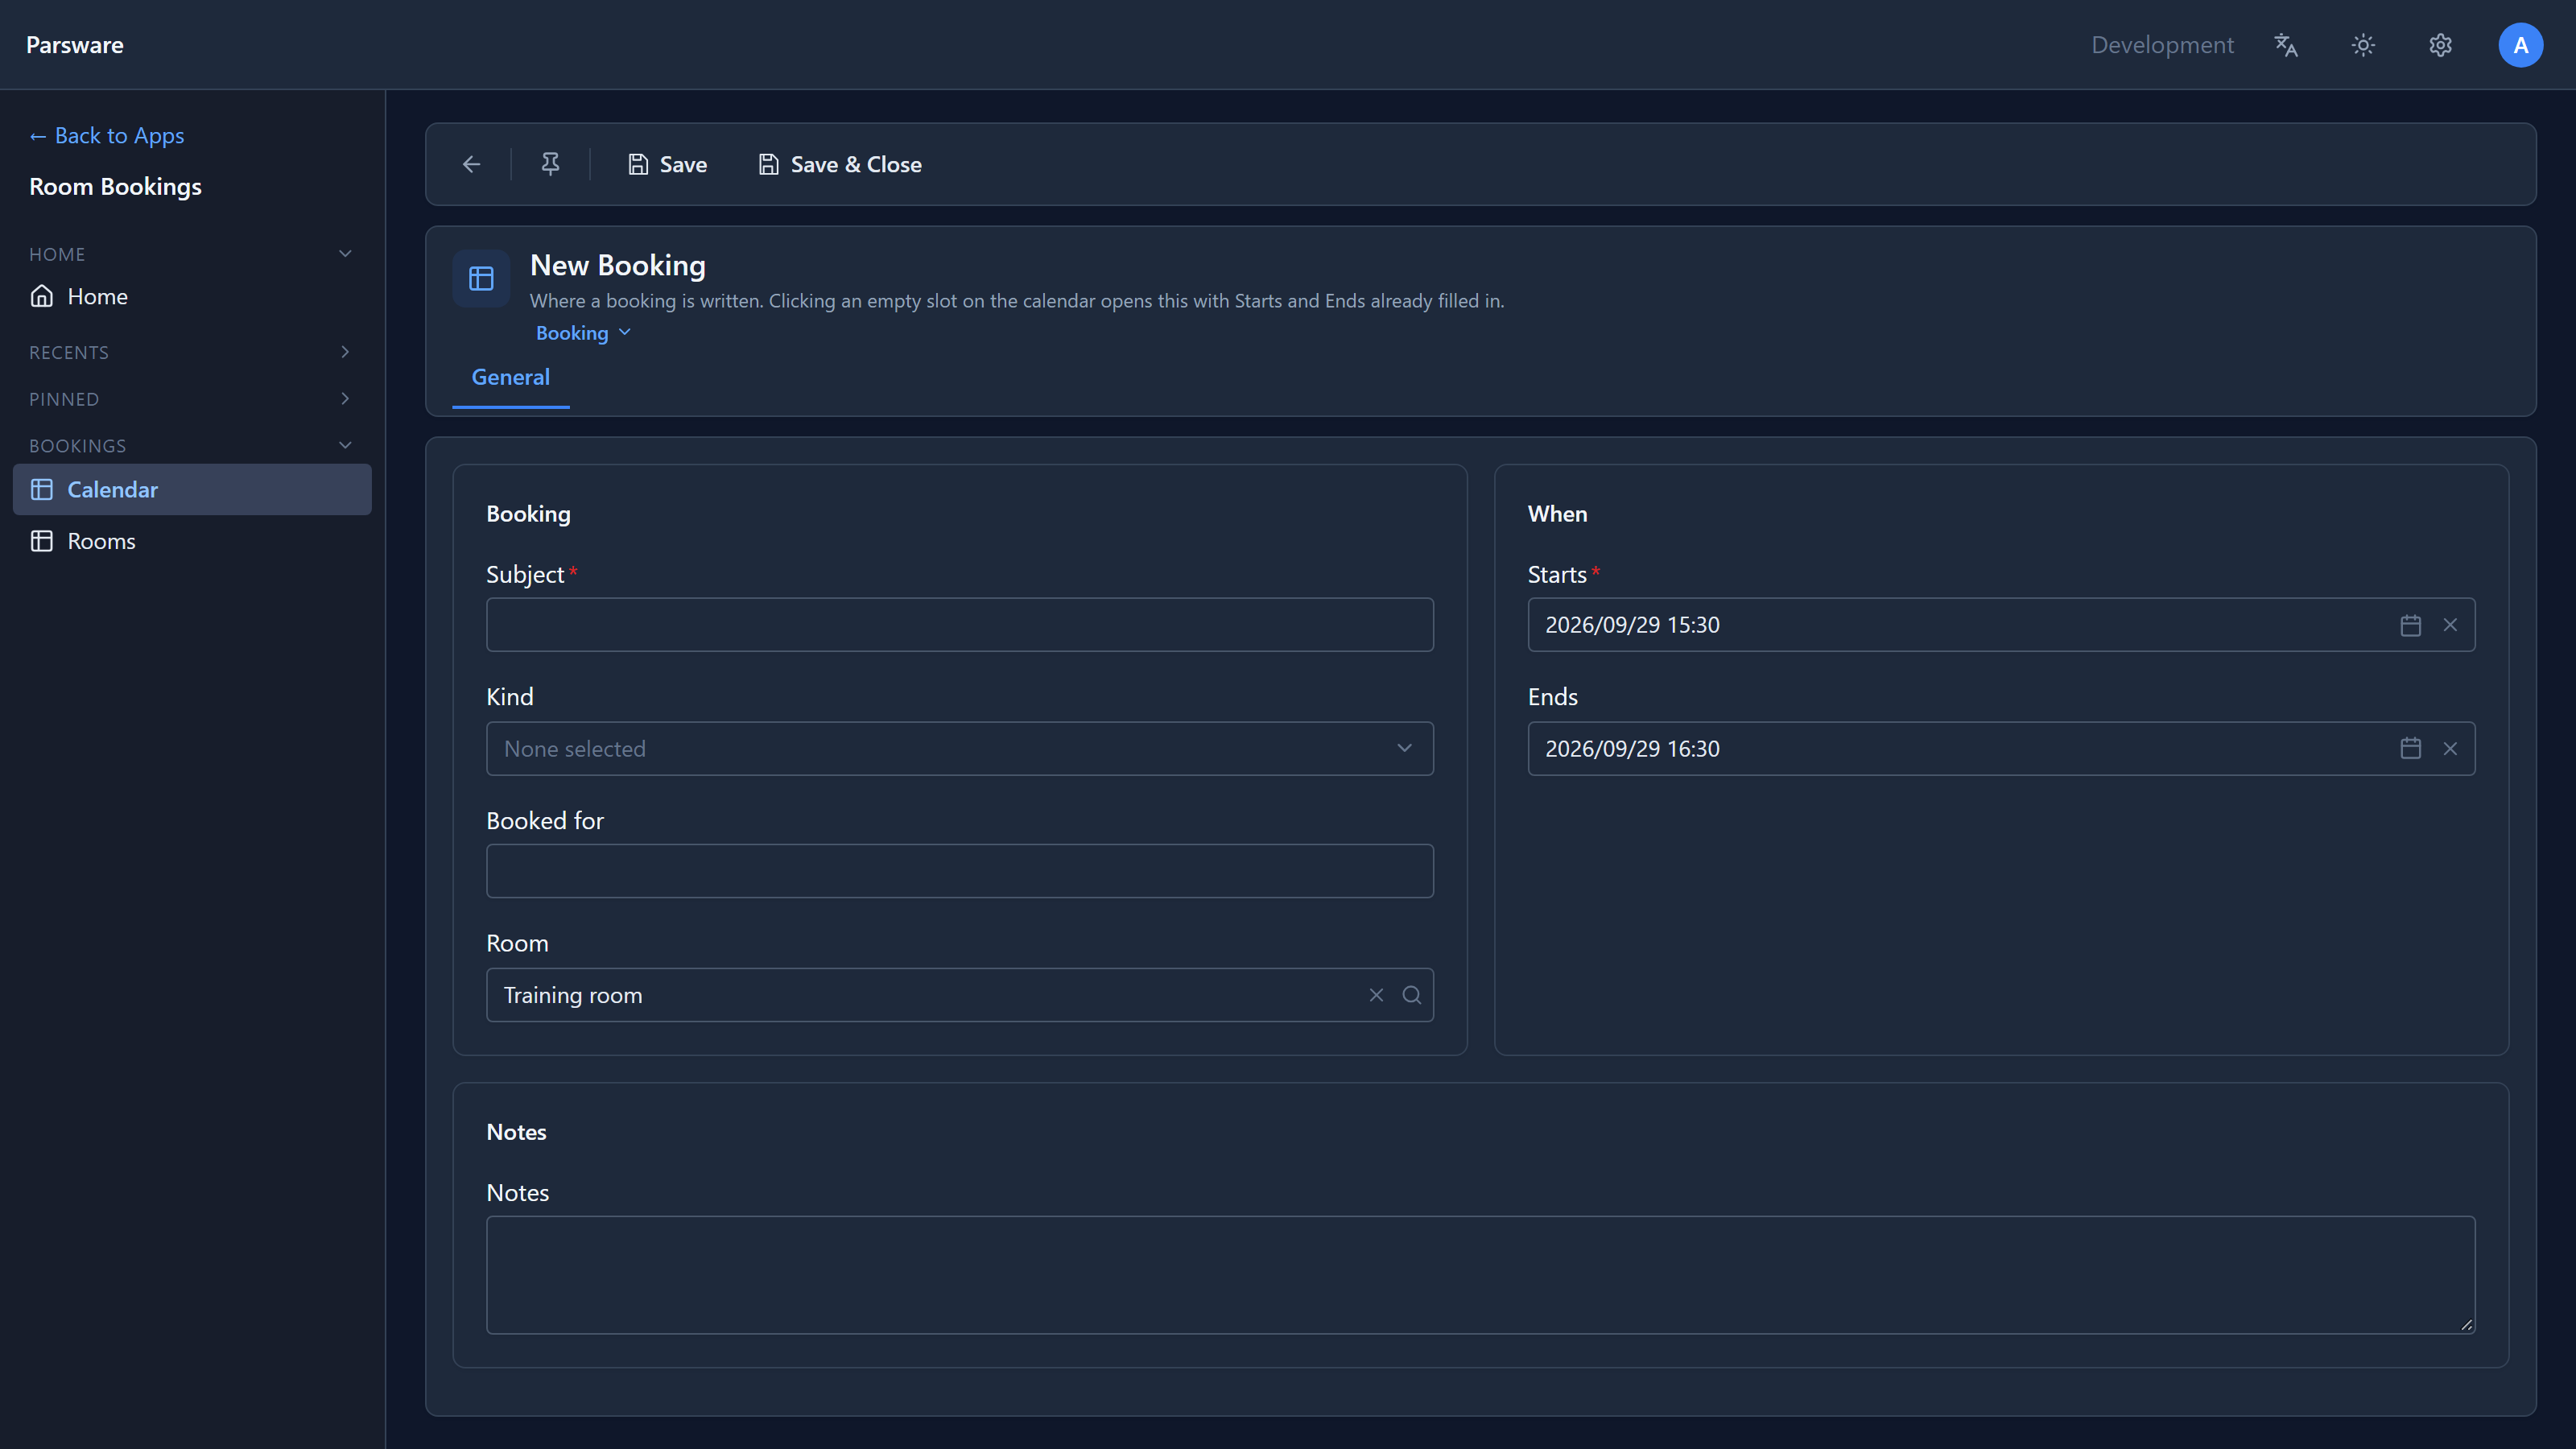This screenshot has height=1449, width=2576.
Task: Open the language translation icon
Action: coord(2286,45)
